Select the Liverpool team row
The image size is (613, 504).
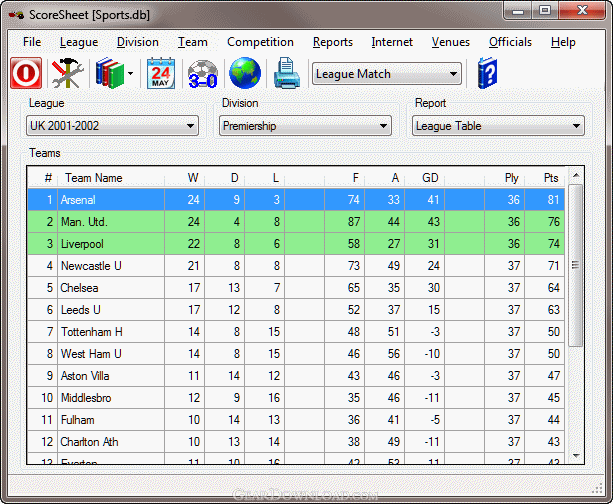coord(296,244)
